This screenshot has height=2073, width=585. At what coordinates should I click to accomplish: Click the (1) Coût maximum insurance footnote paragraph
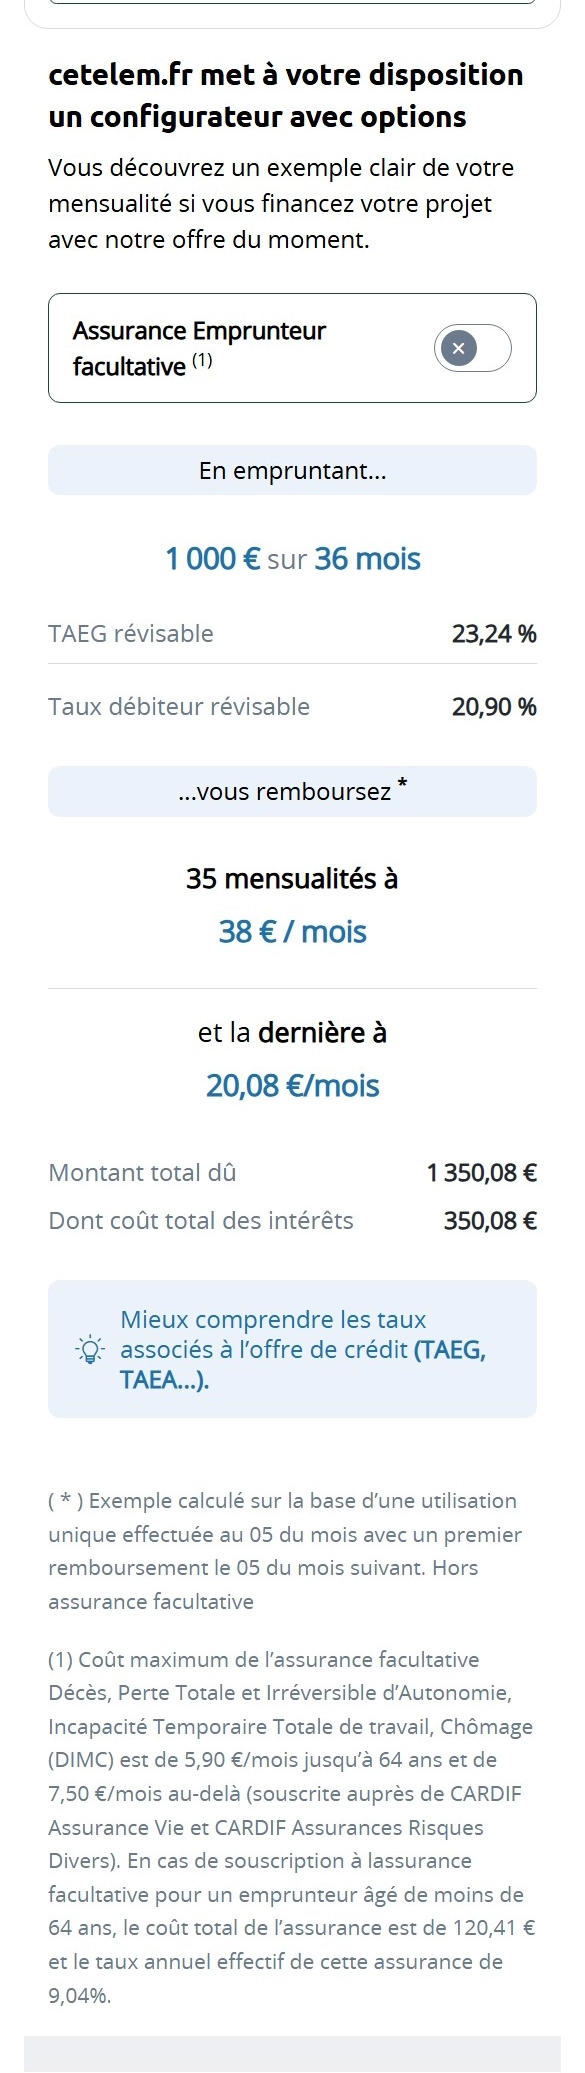291,1827
